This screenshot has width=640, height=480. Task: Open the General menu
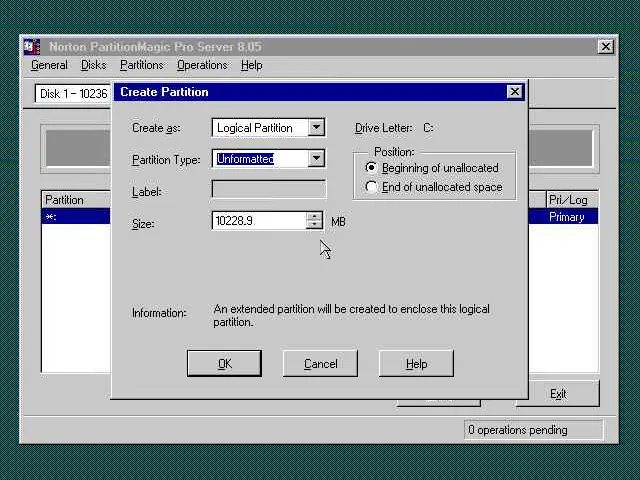(x=49, y=65)
